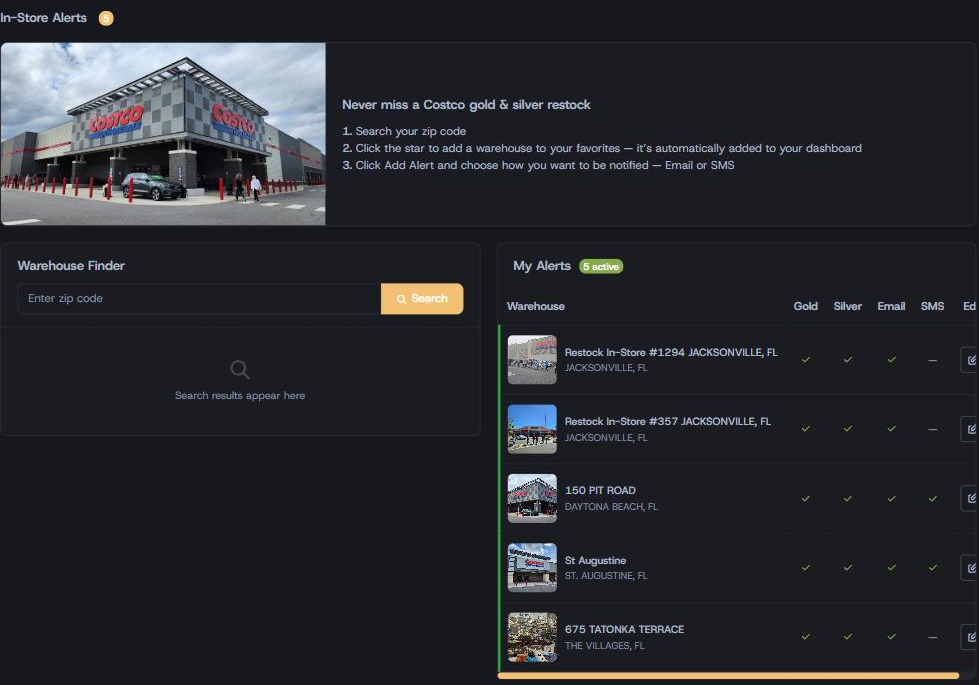Click the Silver checkmark for #357 Jacksonville
This screenshot has width=979, height=685.
click(847, 429)
